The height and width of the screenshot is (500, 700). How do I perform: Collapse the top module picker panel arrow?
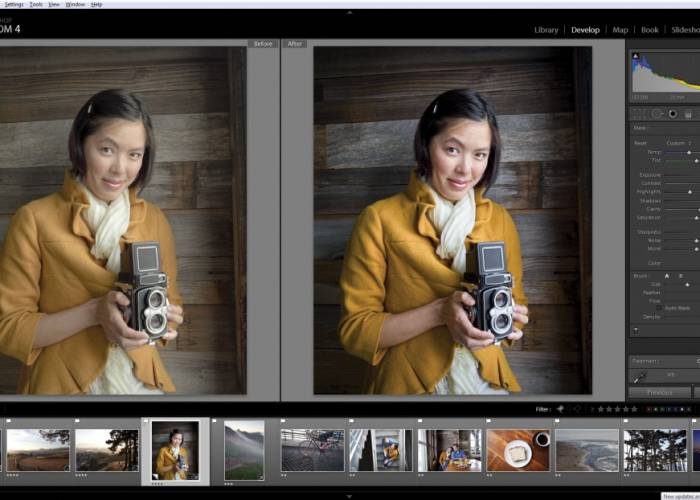(x=350, y=12)
